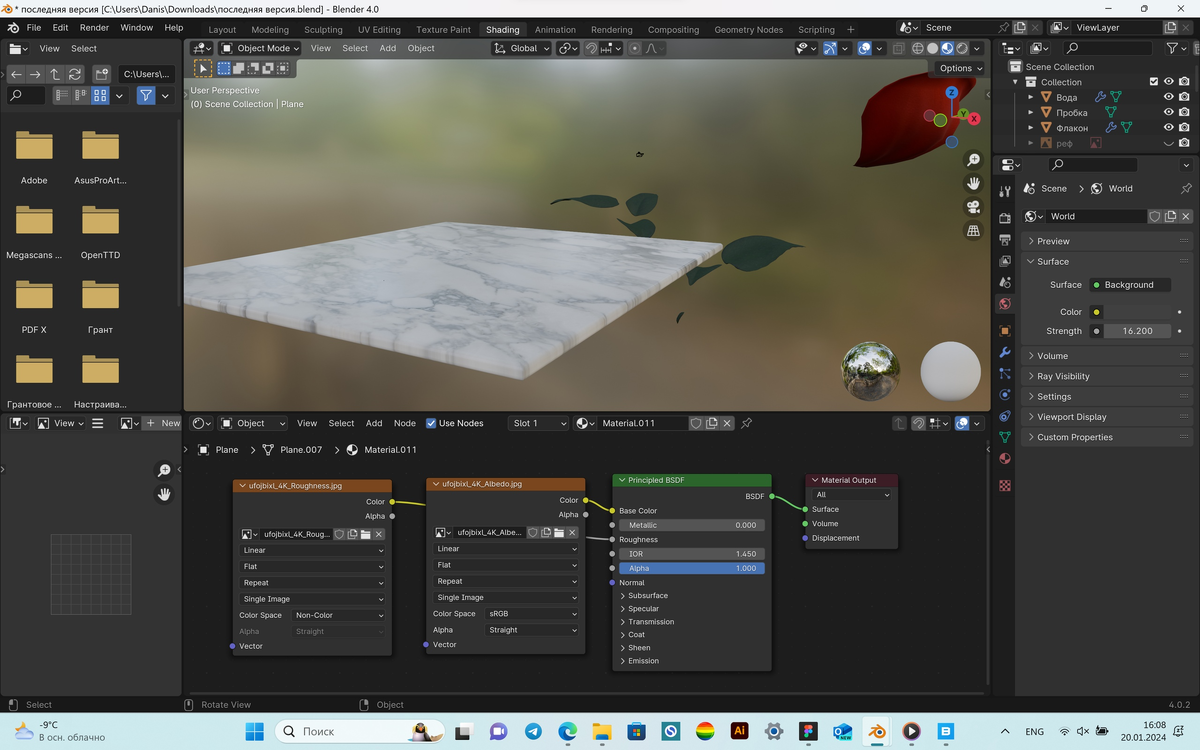The width and height of the screenshot is (1200, 750).
Task: Click the Options button in the viewport
Action: (x=957, y=68)
